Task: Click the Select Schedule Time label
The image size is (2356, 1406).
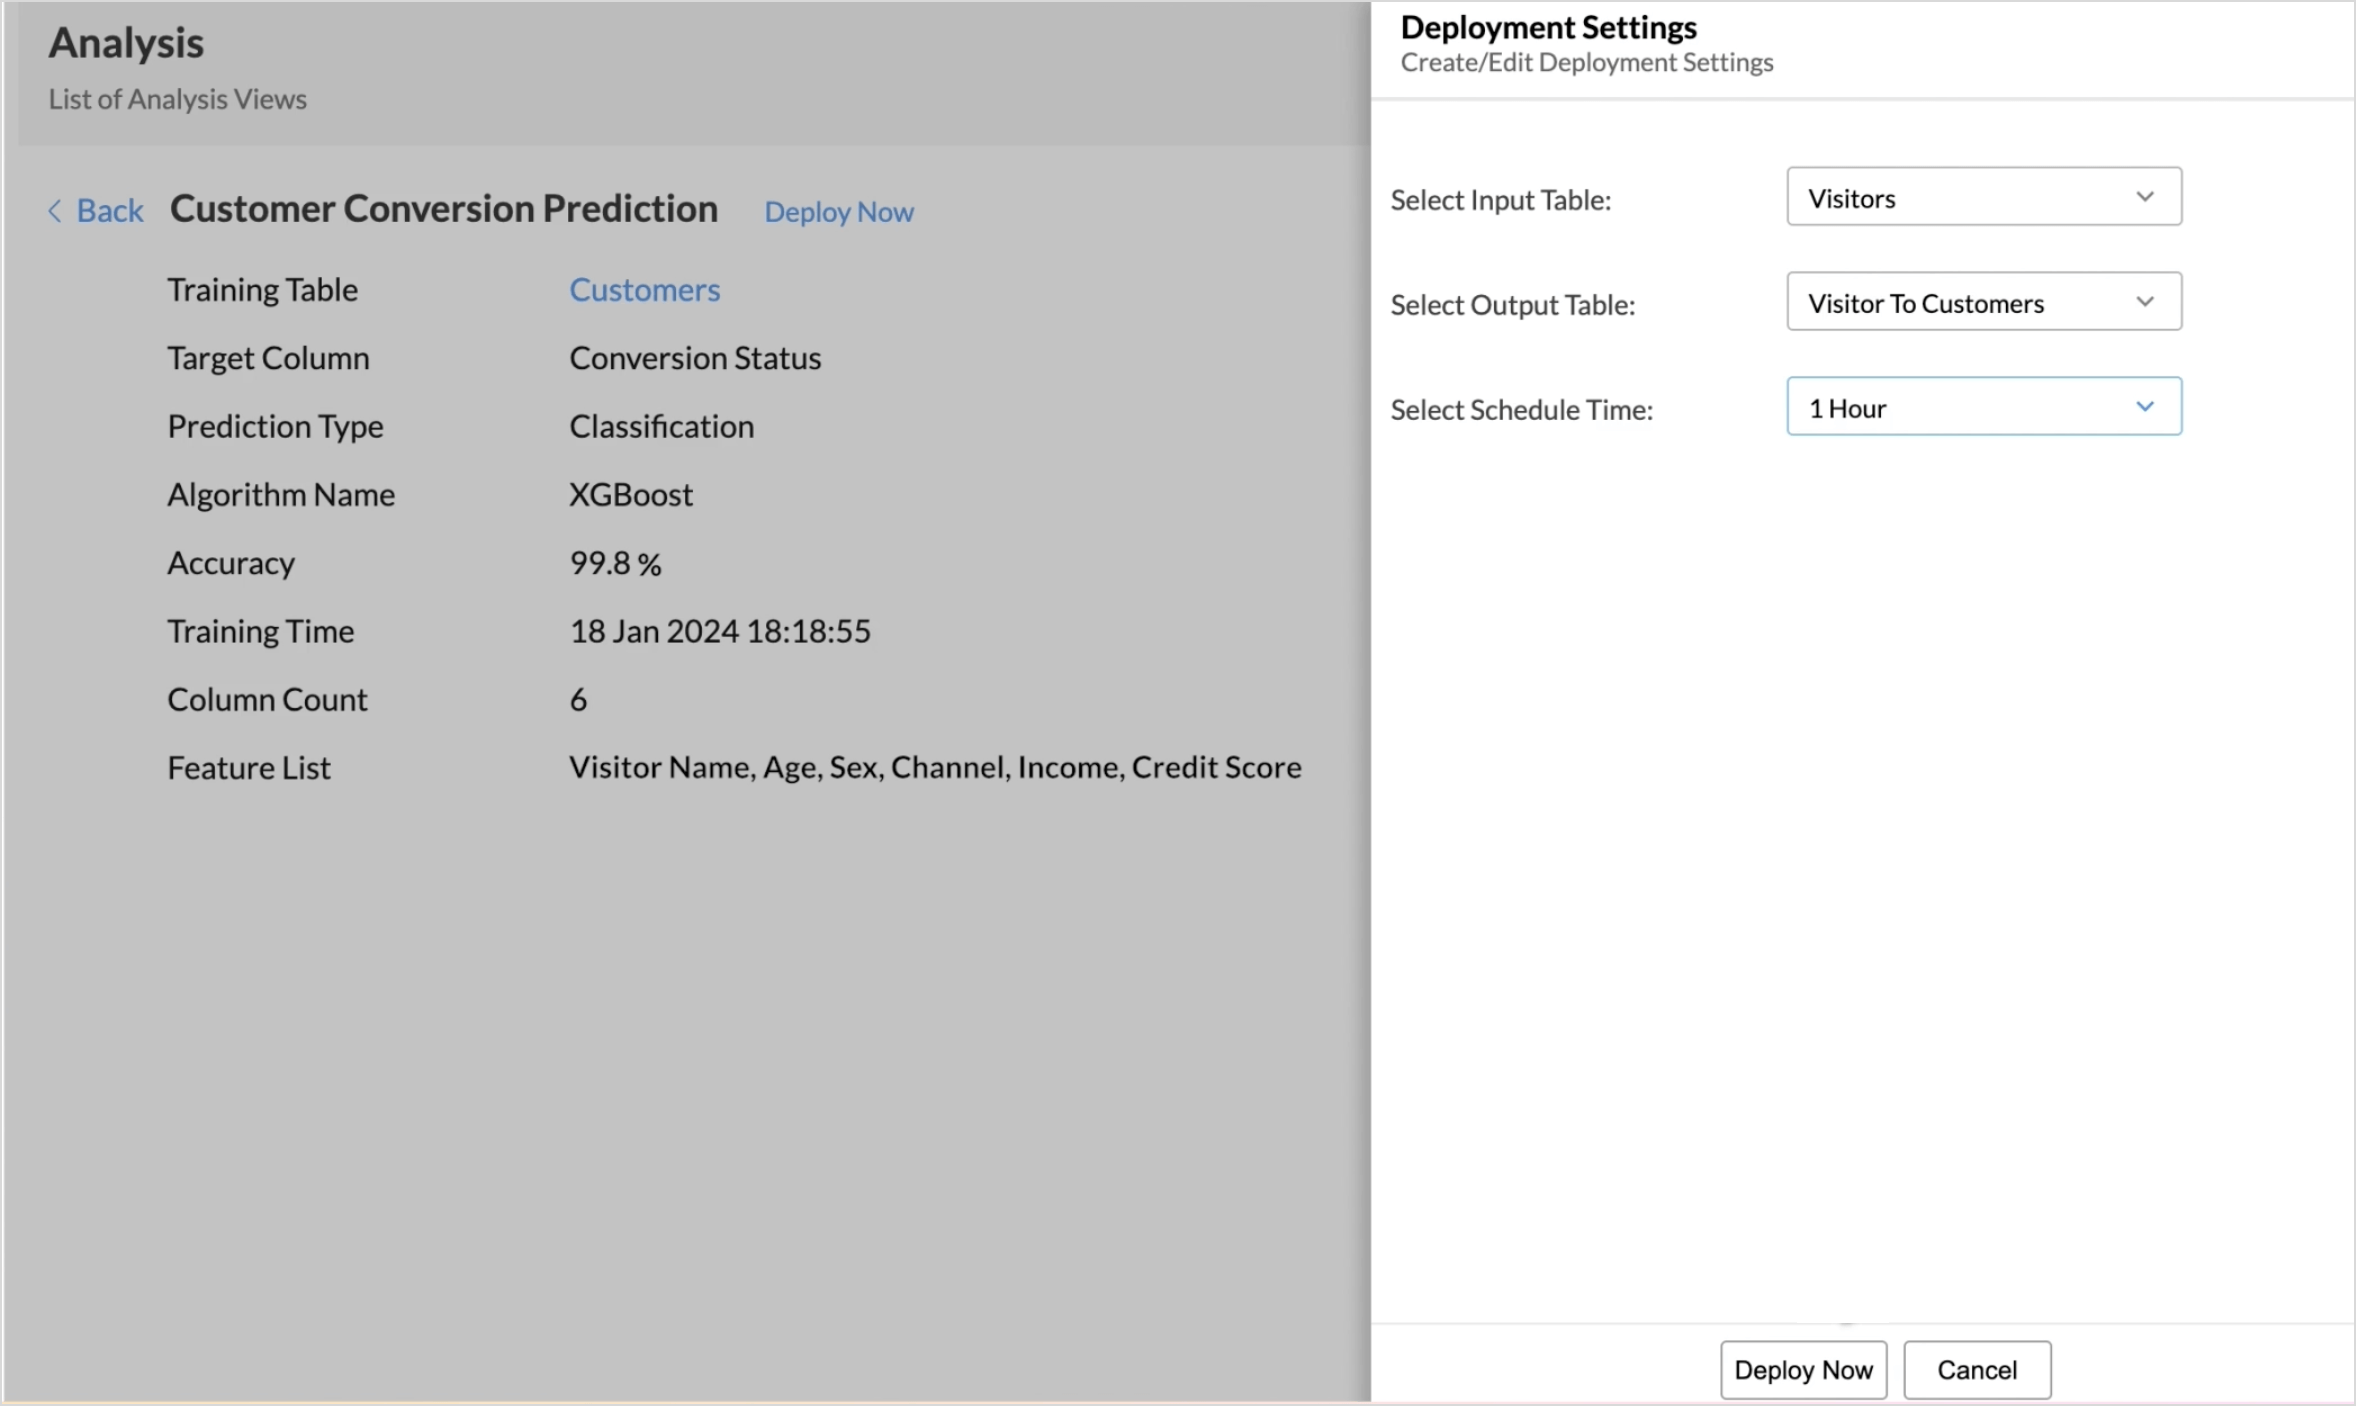Action: [x=1520, y=410]
